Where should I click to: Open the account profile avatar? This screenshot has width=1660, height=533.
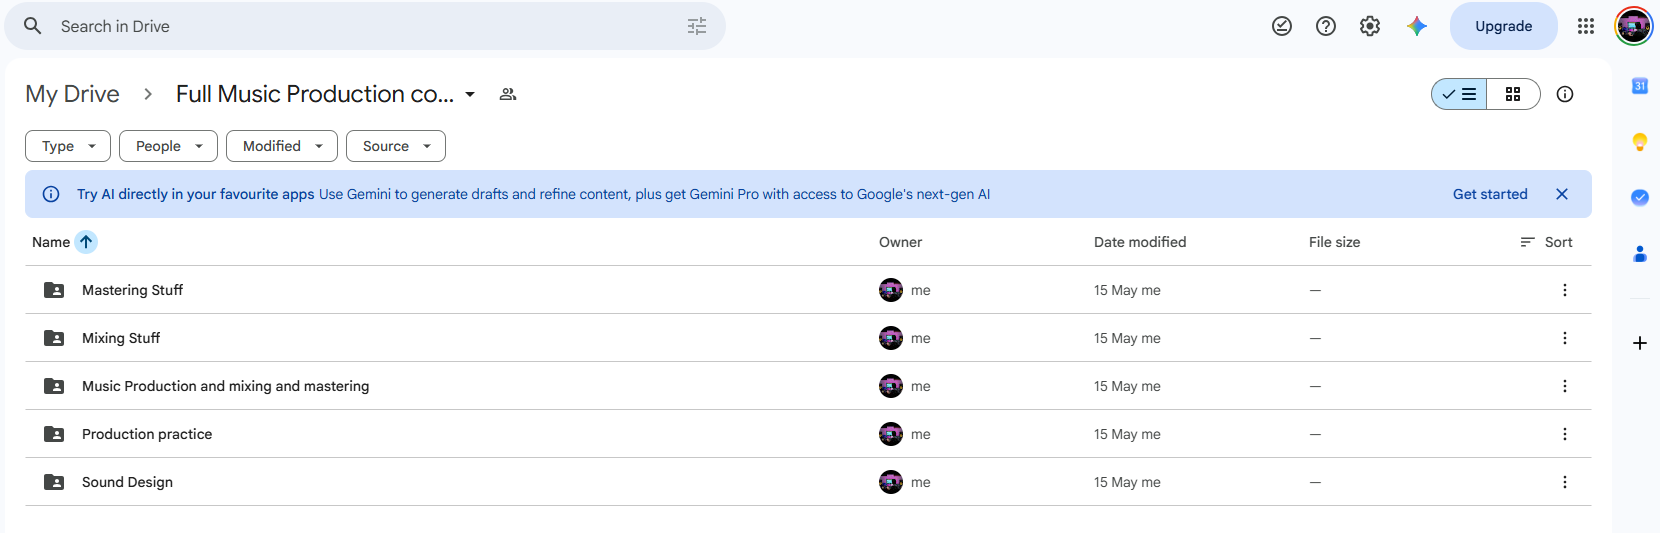tap(1634, 26)
